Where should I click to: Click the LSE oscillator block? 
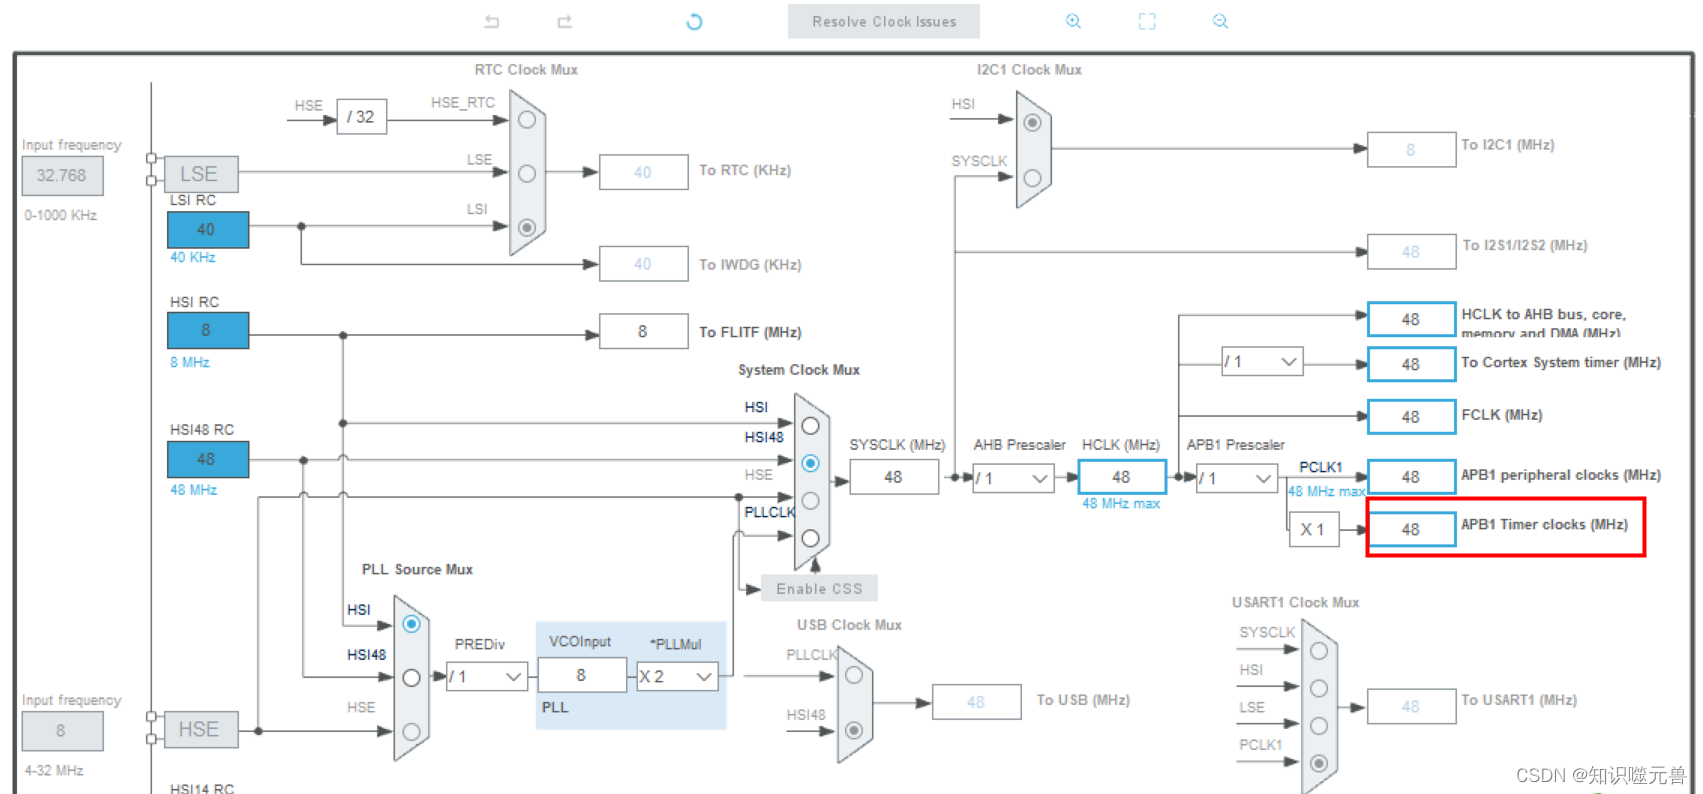[x=201, y=174]
